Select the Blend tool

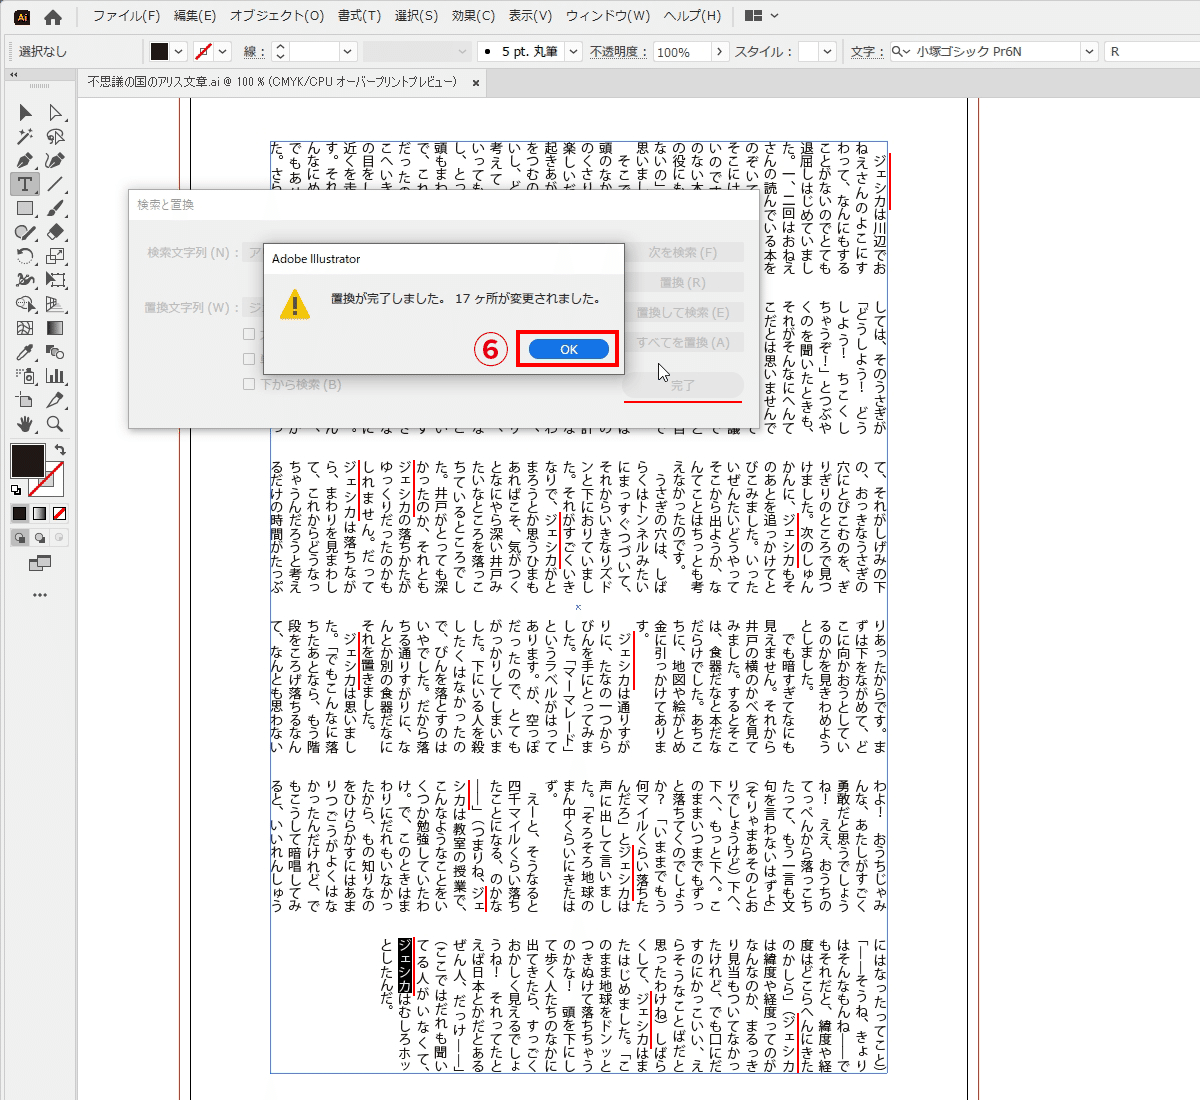click(55, 352)
